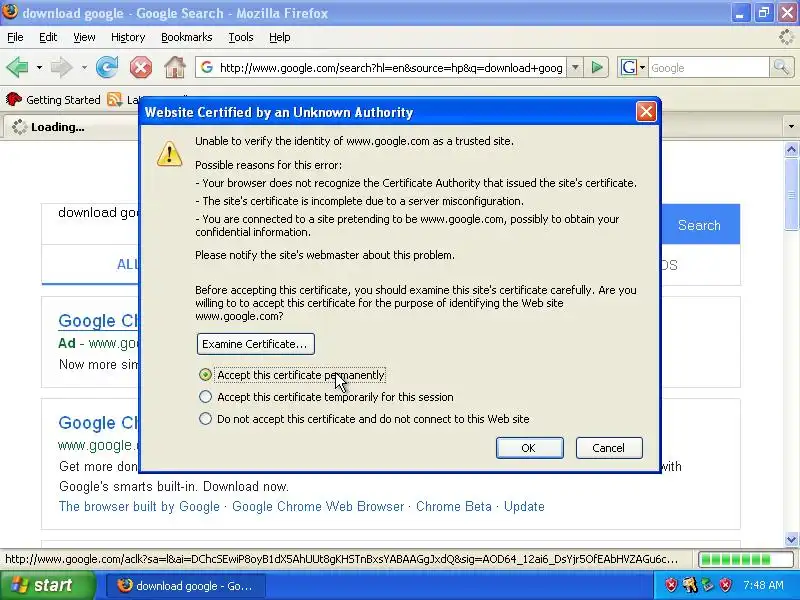Click the loading throbber in toolbar corner
800x600 pixels.
coord(786,37)
